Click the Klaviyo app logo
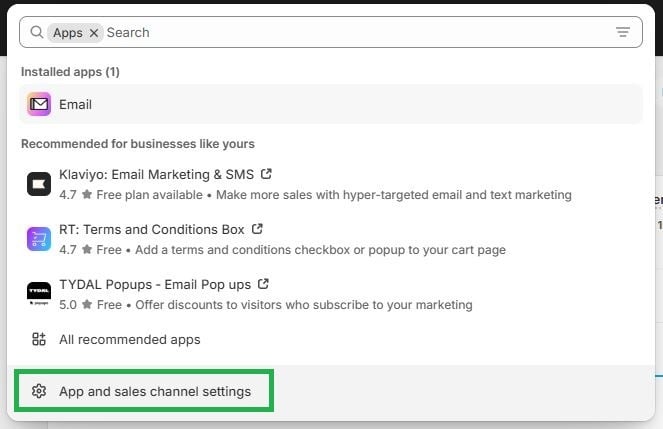This screenshot has width=663, height=429. coord(39,184)
